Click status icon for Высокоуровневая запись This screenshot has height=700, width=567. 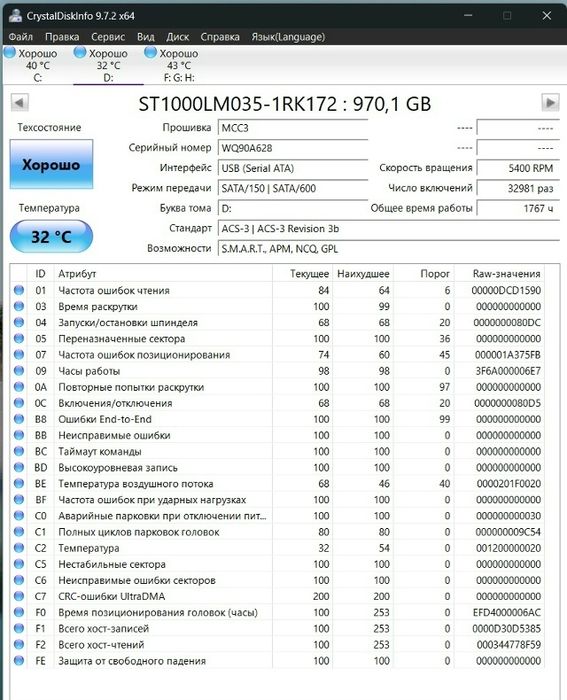pyautogui.click(x=19, y=467)
